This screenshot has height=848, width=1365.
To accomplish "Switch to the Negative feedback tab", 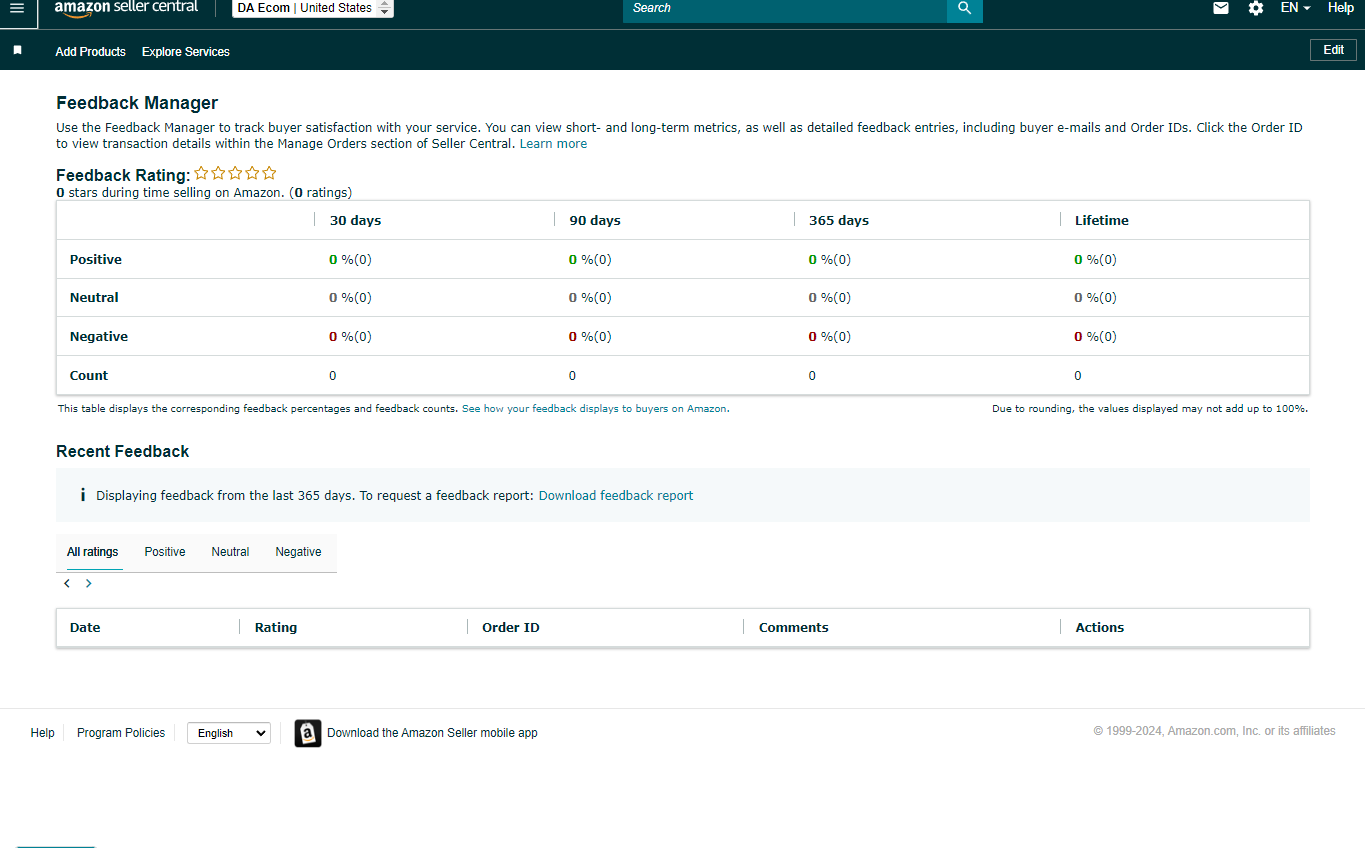I will (x=299, y=552).
